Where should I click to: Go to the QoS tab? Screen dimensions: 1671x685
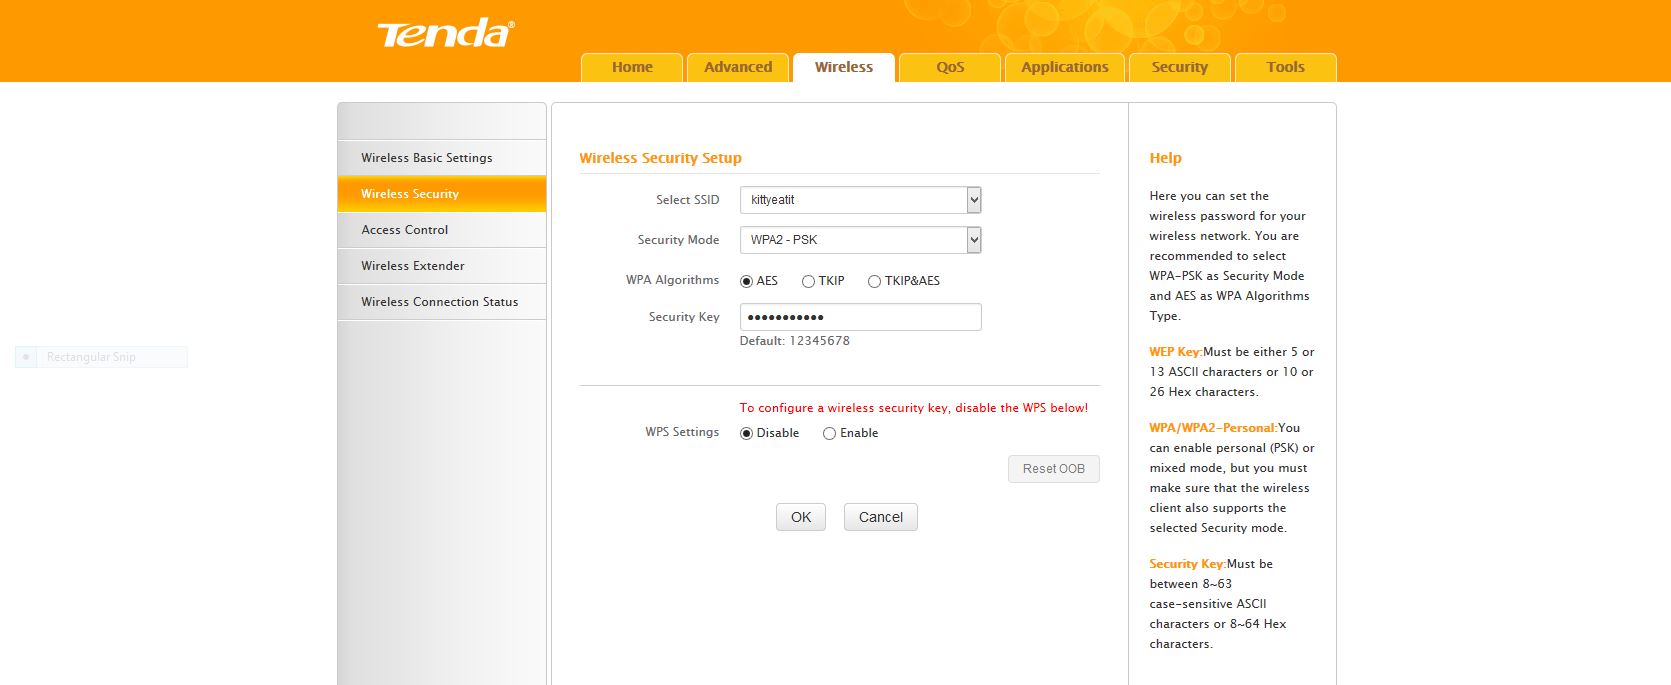(950, 67)
